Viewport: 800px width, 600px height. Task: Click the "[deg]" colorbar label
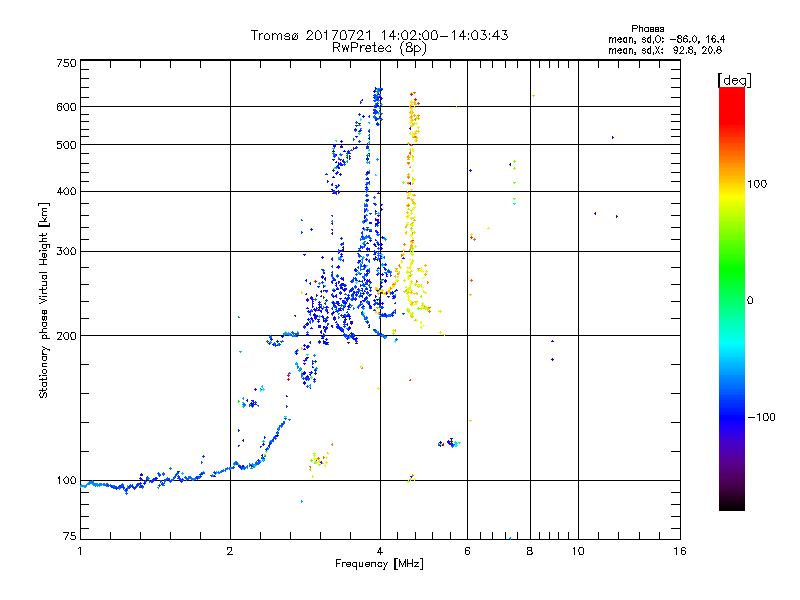click(x=734, y=80)
